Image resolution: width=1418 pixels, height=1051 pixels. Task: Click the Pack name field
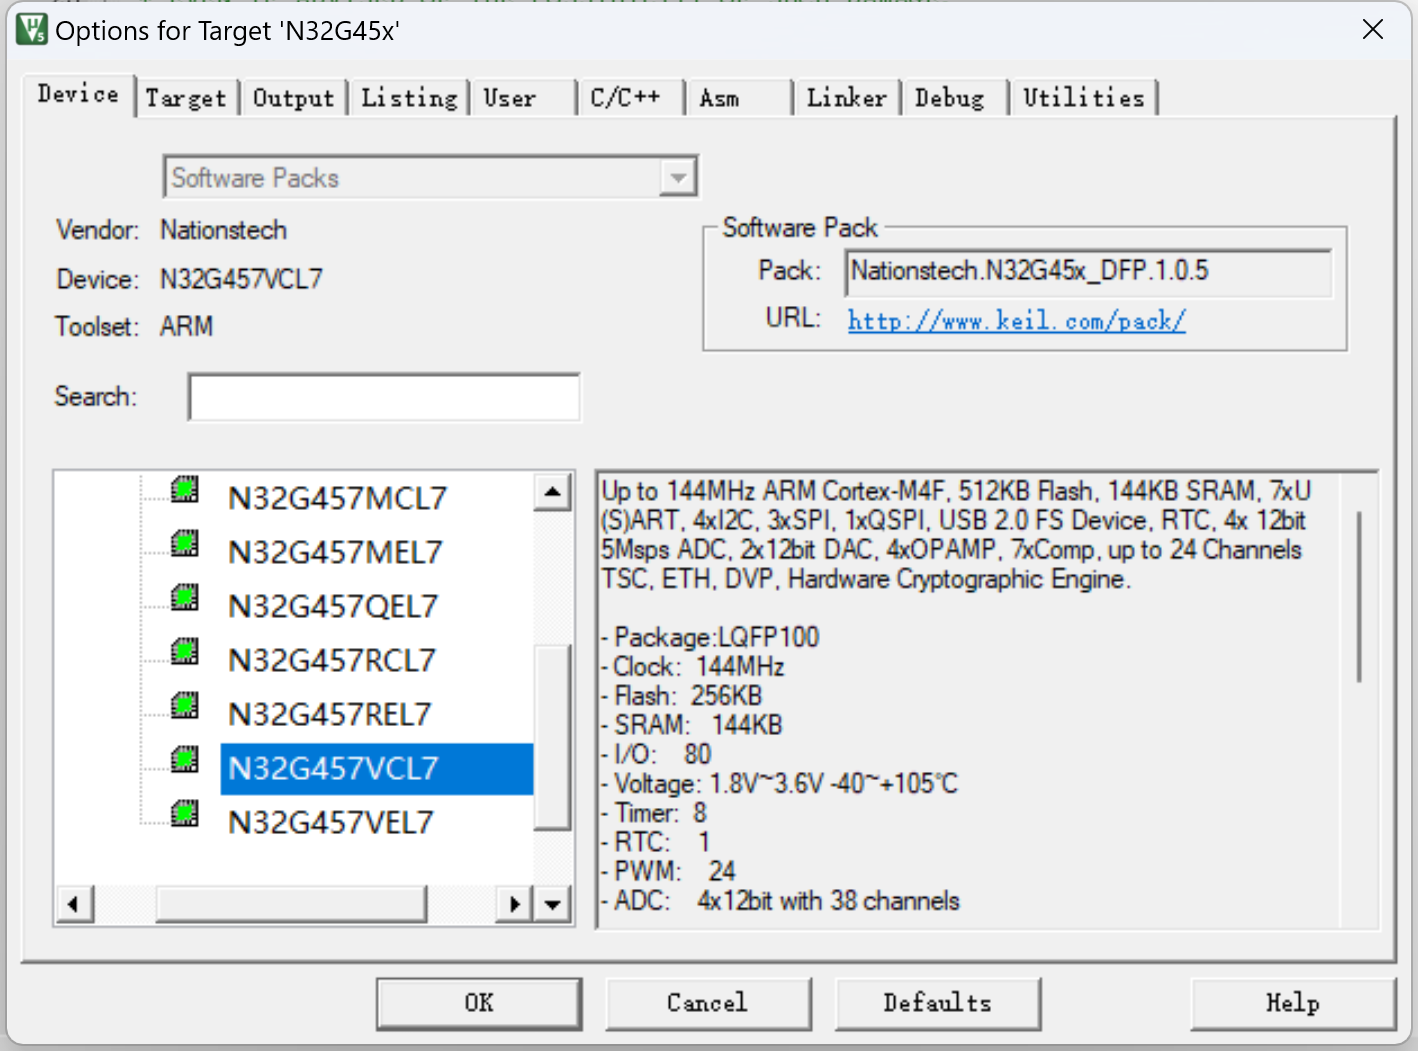pos(1088,273)
